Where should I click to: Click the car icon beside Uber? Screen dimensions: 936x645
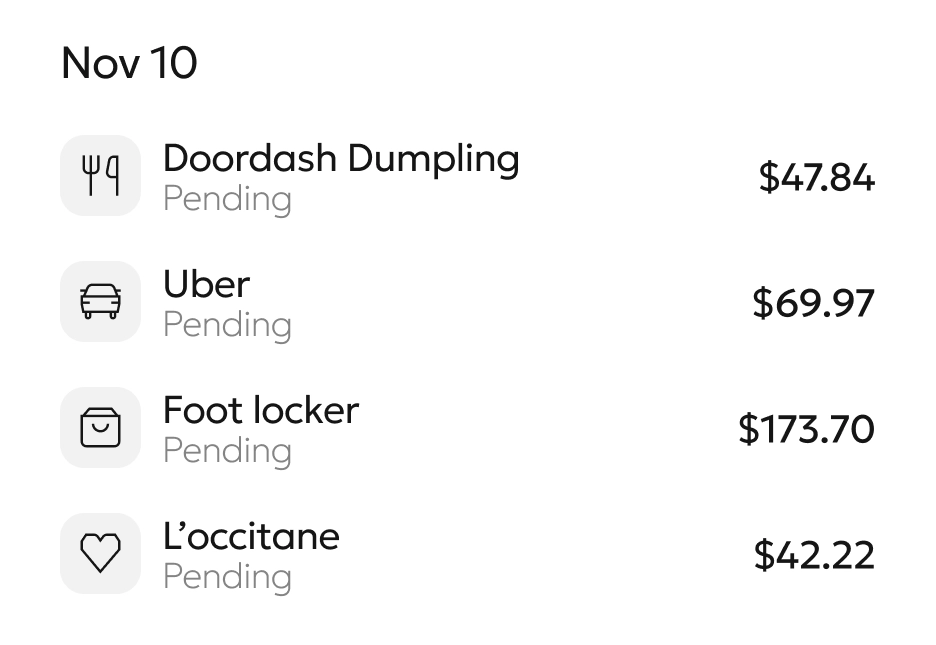point(100,301)
